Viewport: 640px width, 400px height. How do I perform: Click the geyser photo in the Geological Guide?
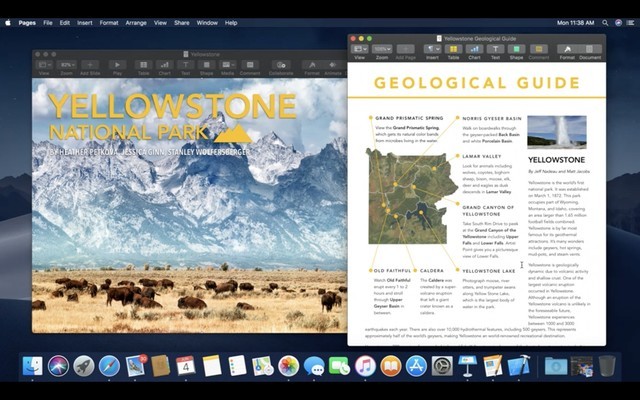tap(556, 132)
